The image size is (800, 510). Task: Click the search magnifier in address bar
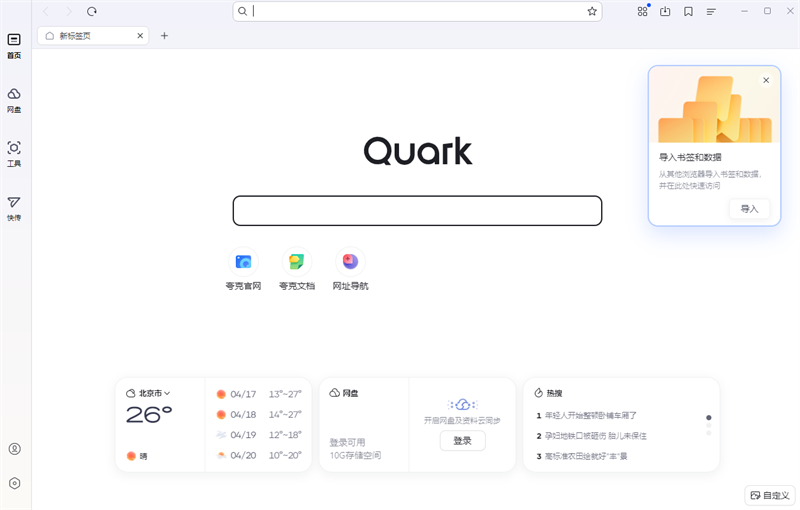243,11
